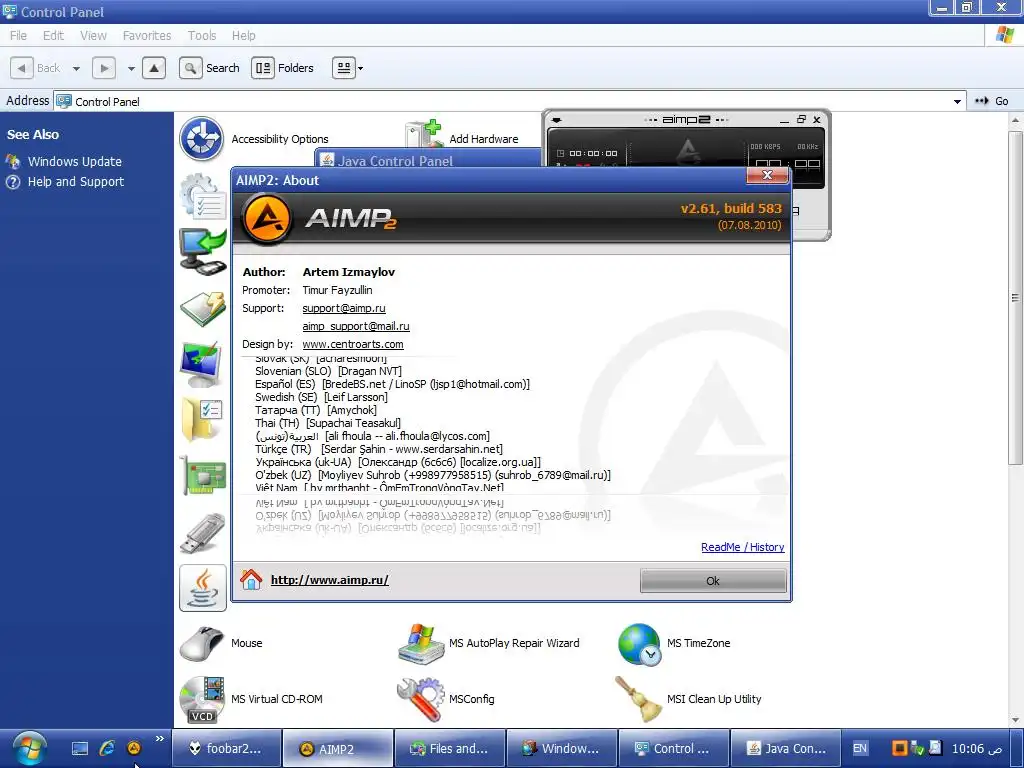Open www.centroarts.com design link

(353, 344)
